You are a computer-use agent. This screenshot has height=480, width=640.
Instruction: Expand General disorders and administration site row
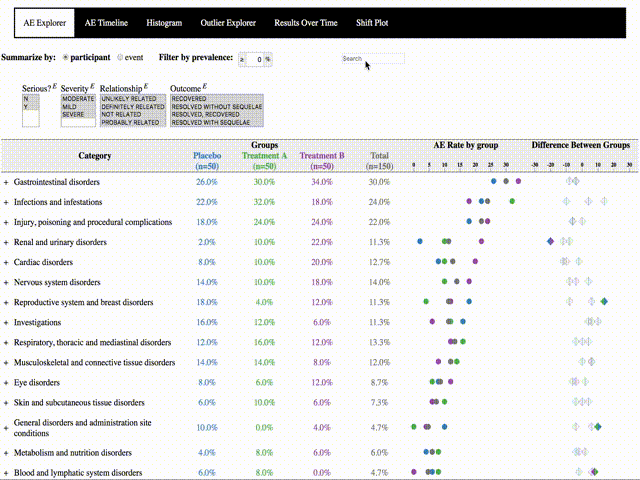[x=6, y=428]
